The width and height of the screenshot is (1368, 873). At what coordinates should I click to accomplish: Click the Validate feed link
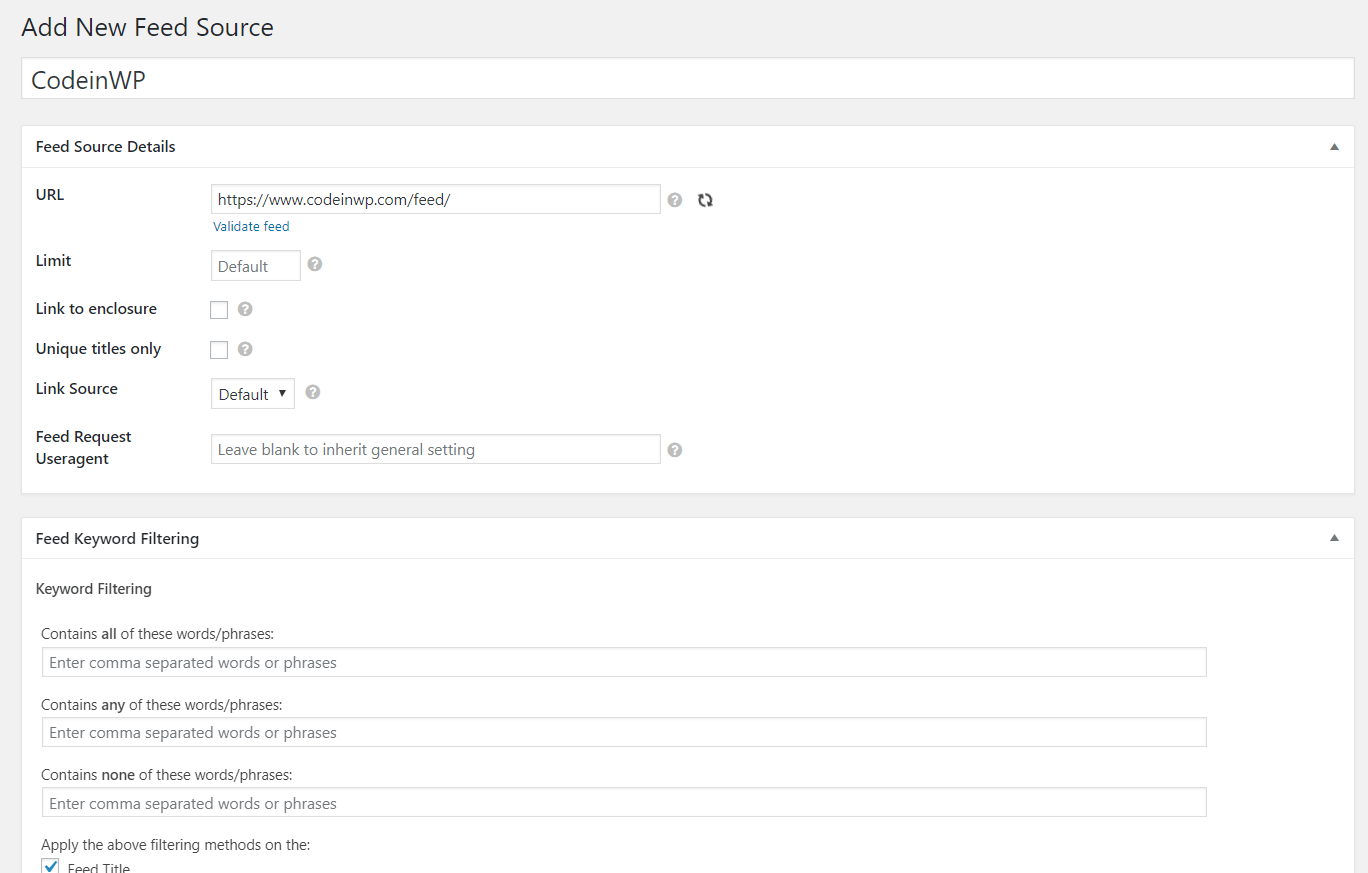click(251, 227)
